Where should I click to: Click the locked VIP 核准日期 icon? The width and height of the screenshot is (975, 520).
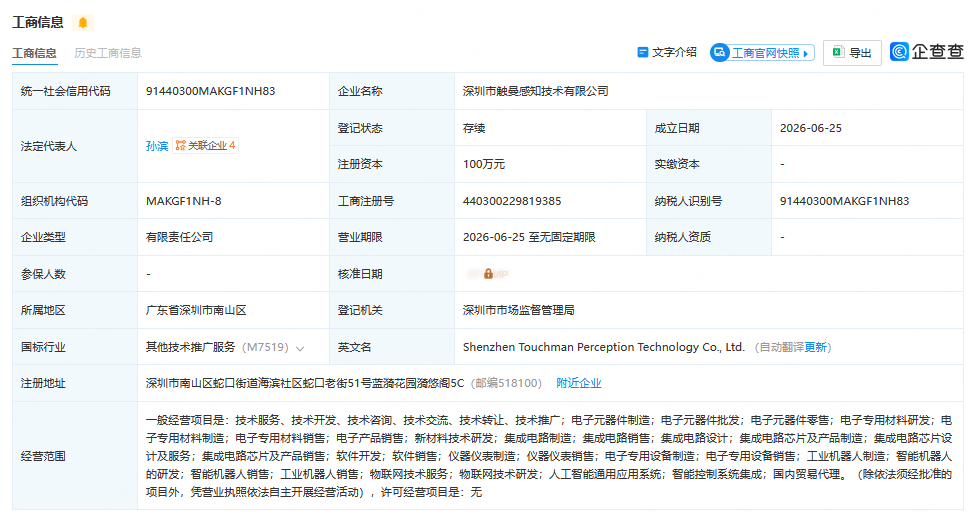point(489,274)
